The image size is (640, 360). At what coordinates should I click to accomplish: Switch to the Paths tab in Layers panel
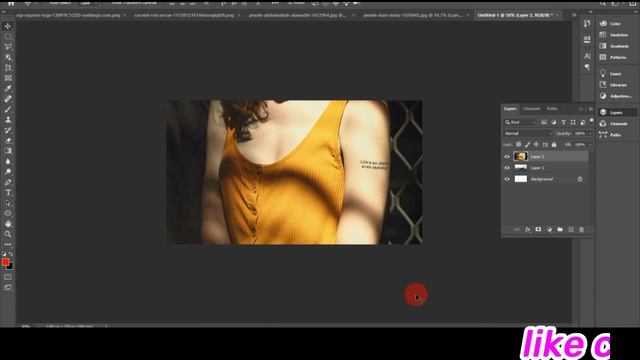coord(552,109)
